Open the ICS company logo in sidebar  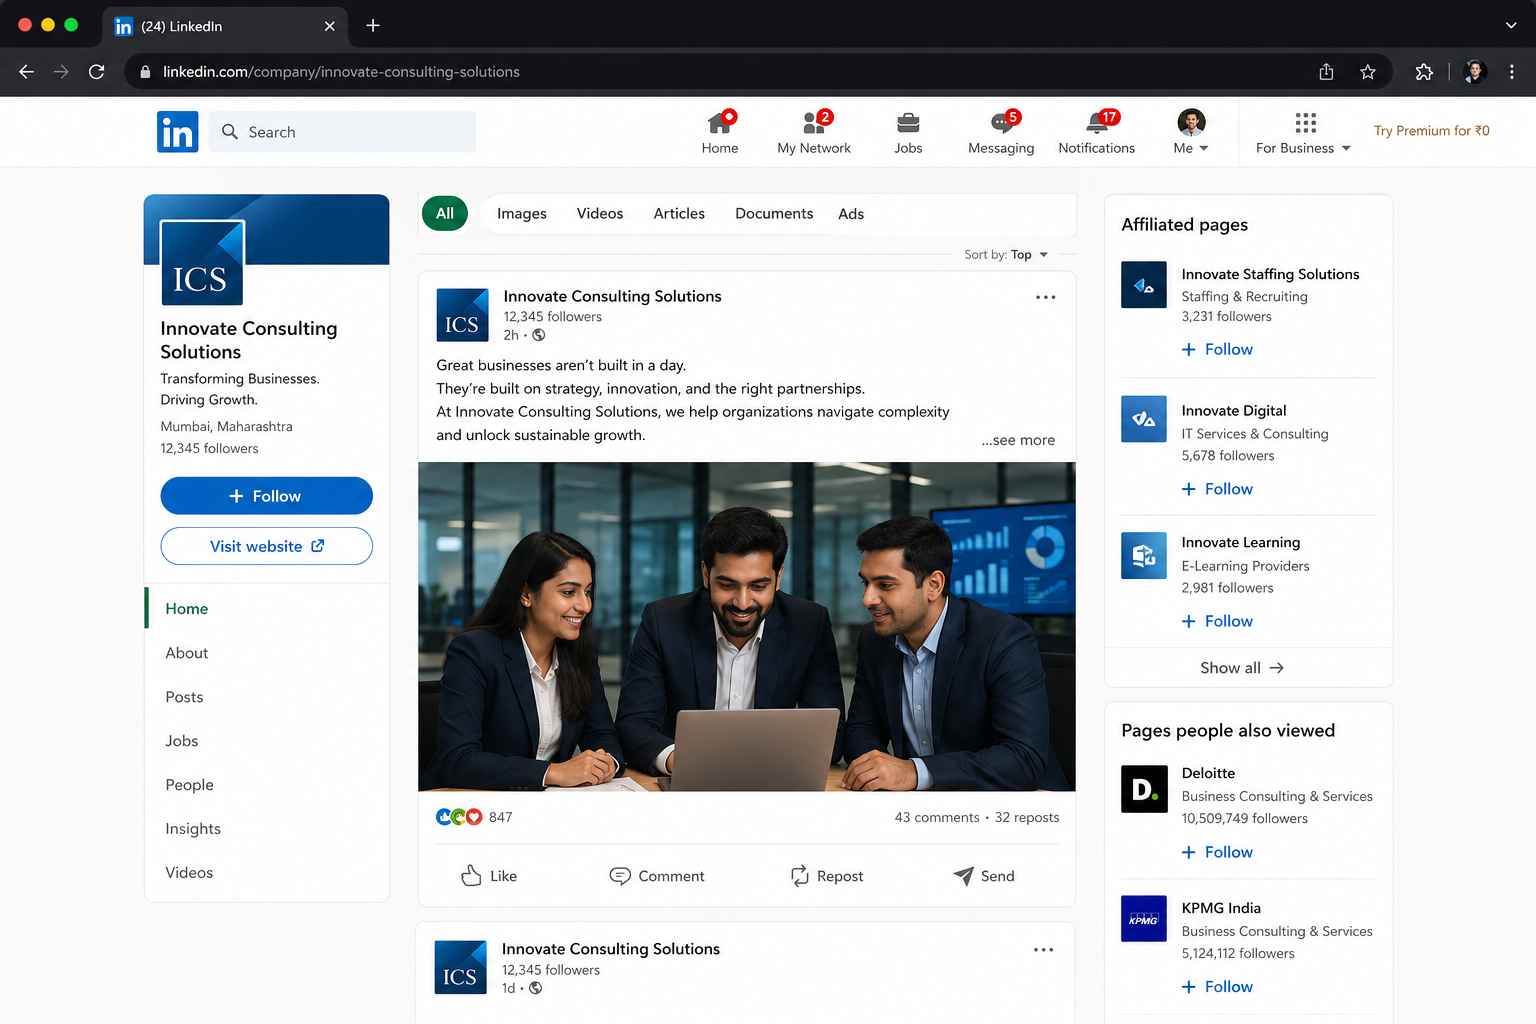point(202,262)
